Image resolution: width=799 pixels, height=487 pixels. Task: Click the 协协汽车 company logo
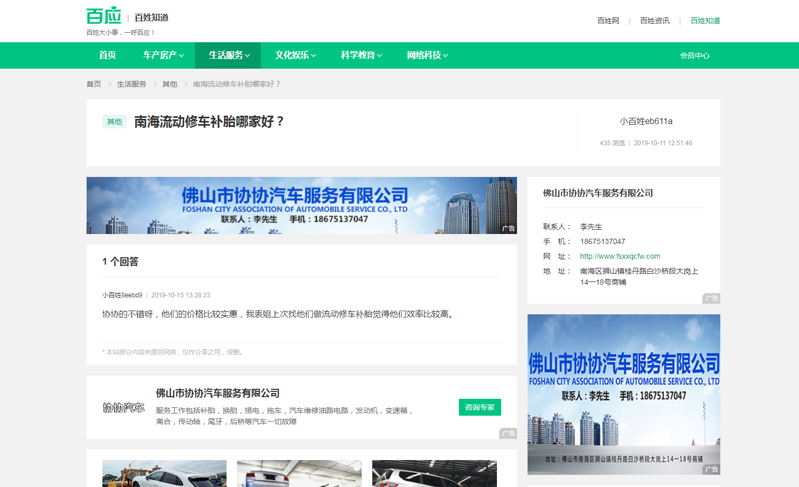pos(123,407)
